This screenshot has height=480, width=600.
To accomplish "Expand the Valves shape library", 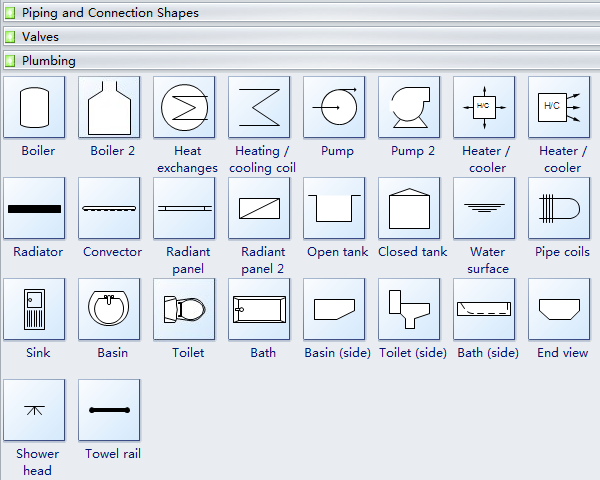I will pos(40,37).
